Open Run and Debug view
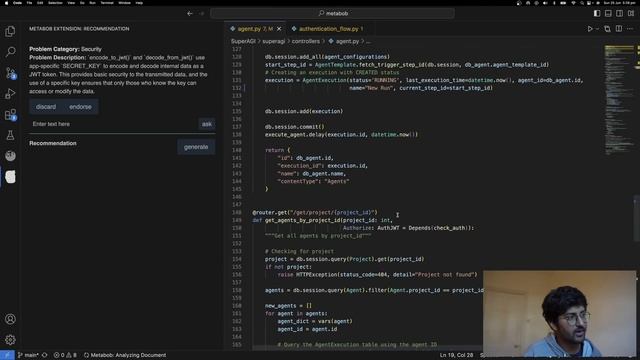Image resolution: width=640 pixels, height=360 pixels. pyautogui.click(x=10, y=94)
